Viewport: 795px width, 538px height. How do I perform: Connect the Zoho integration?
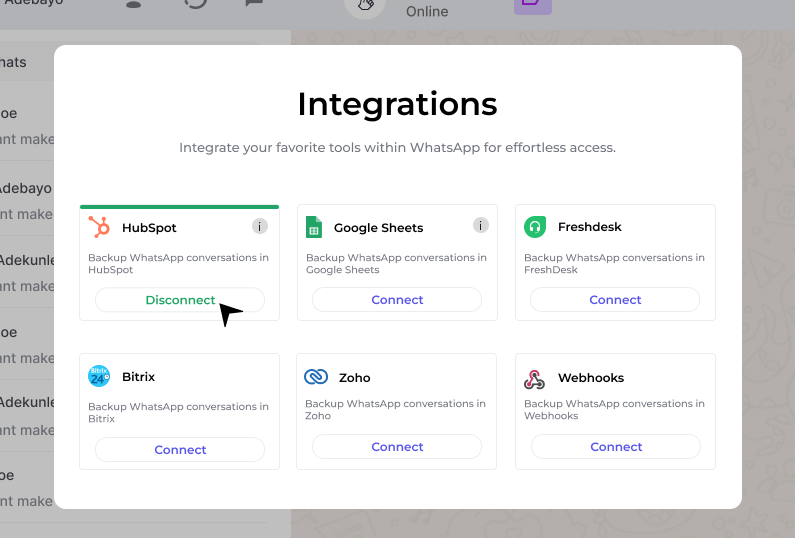397,446
